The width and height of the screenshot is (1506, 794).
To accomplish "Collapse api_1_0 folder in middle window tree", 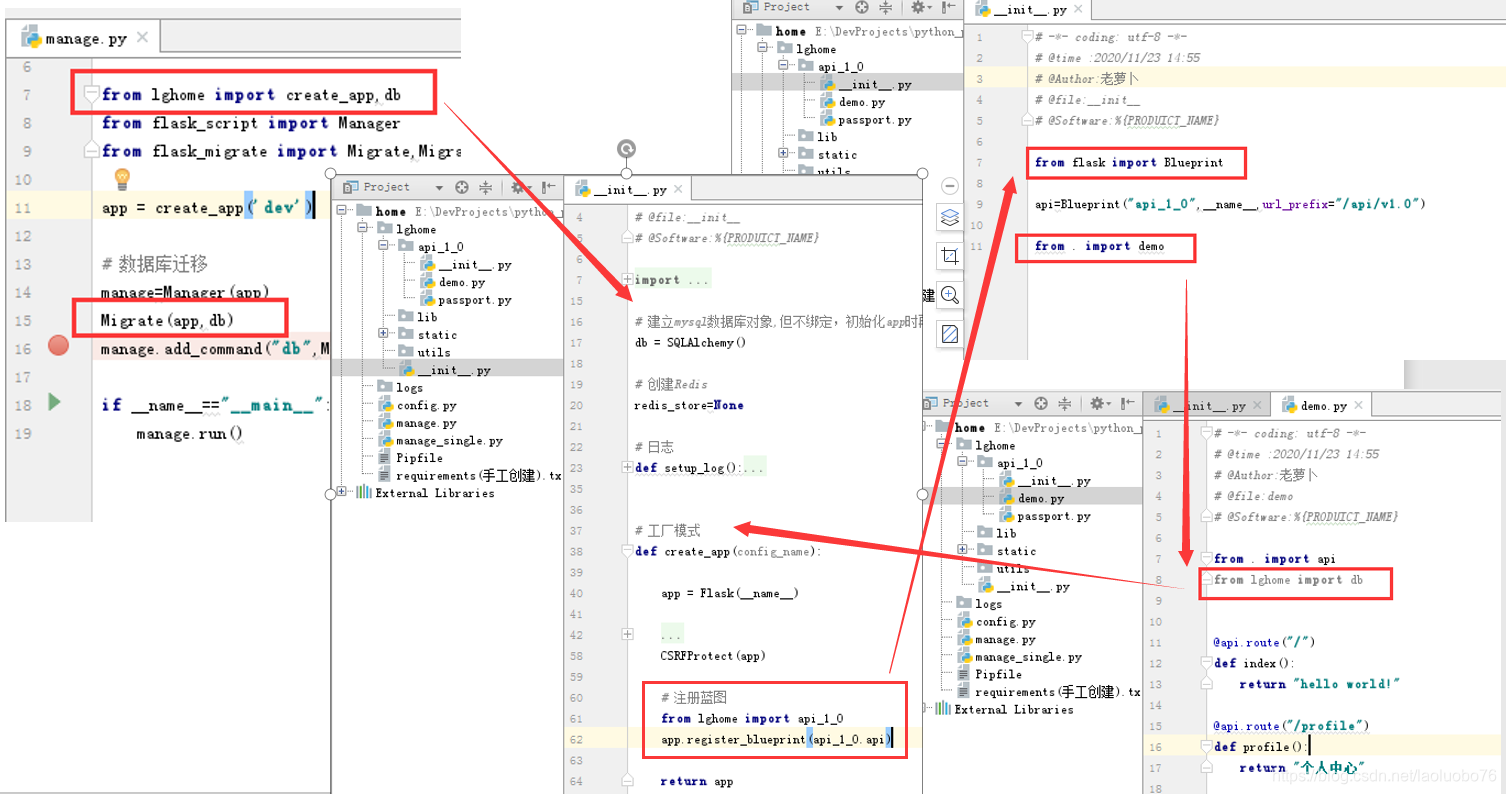I will coord(384,246).
